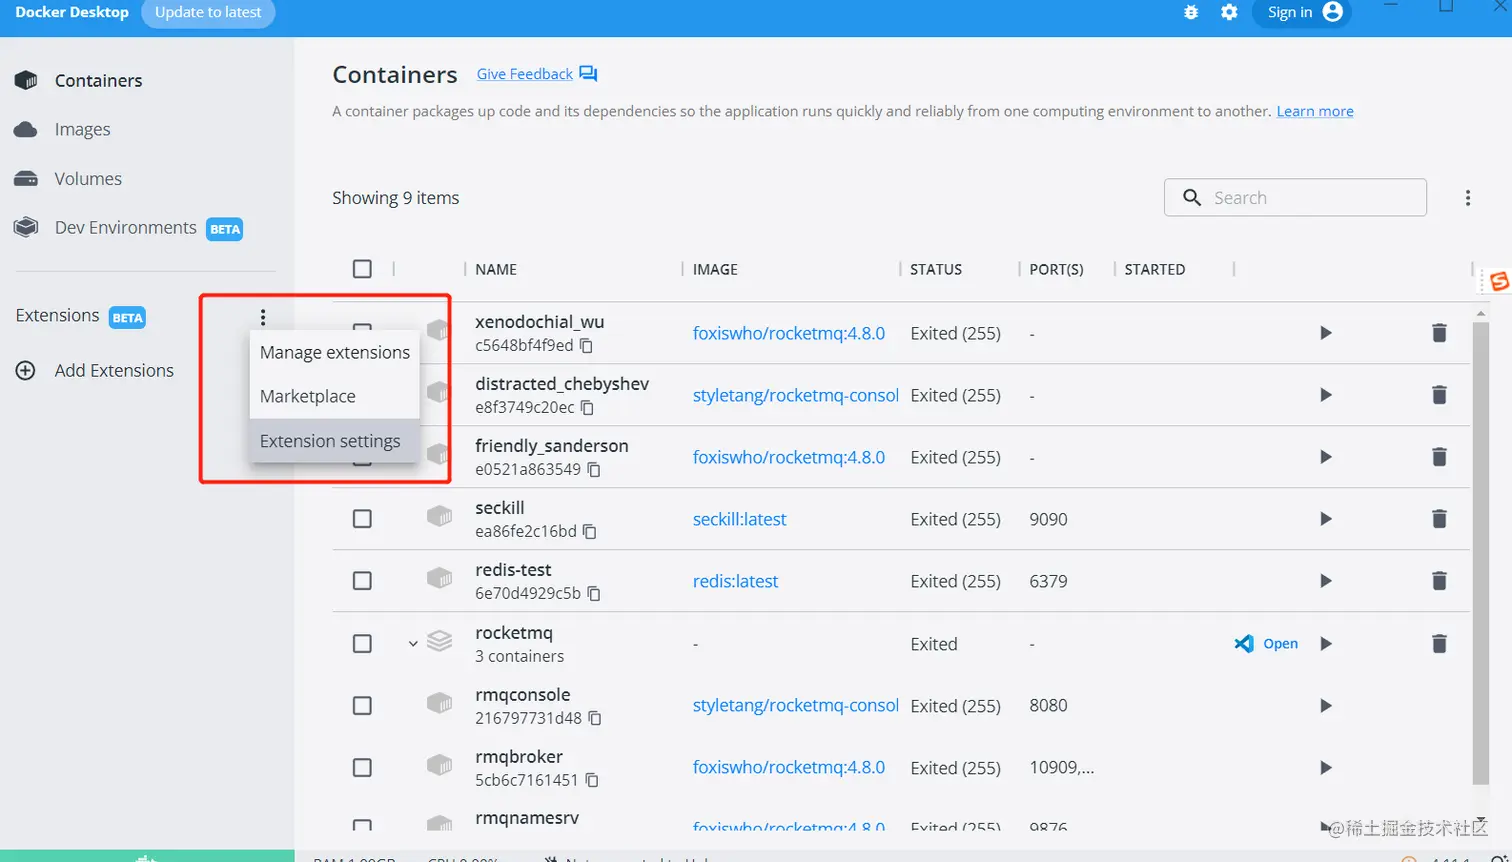Open the bug report troubleshoot icon
1512x862 pixels.
(1191, 12)
